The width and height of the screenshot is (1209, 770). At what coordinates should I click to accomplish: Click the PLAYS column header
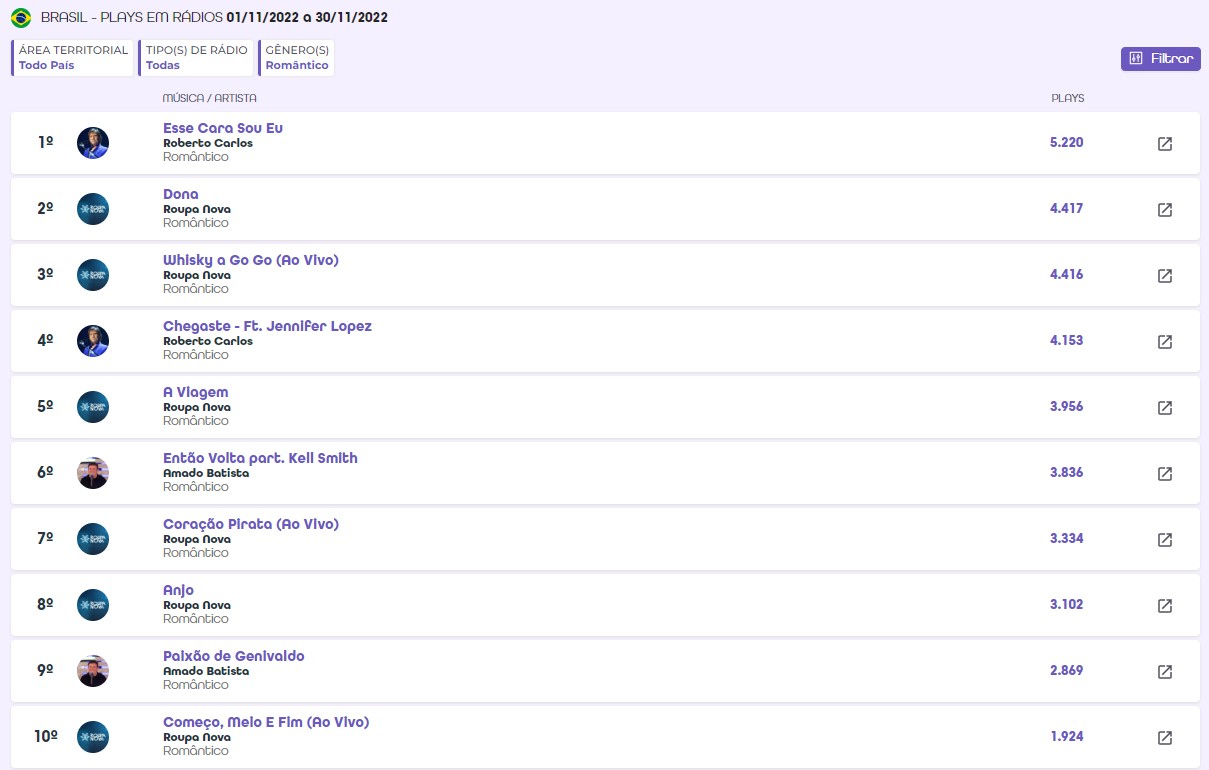[x=1068, y=98]
